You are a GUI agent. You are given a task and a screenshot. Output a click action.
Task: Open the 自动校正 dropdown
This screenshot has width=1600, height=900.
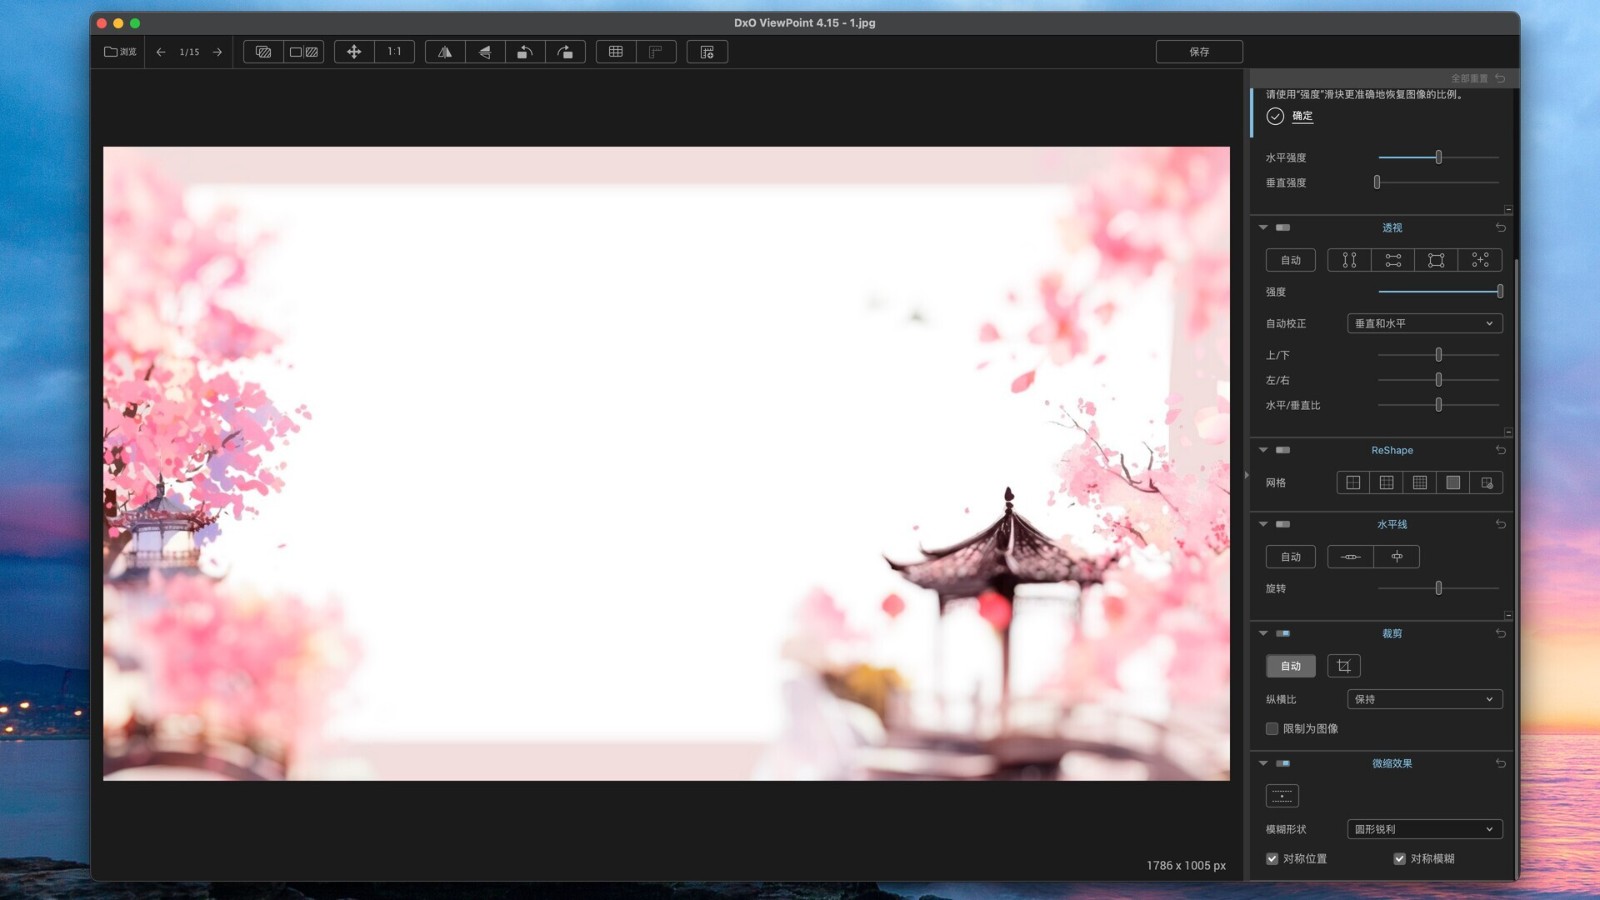[1425, 324]
